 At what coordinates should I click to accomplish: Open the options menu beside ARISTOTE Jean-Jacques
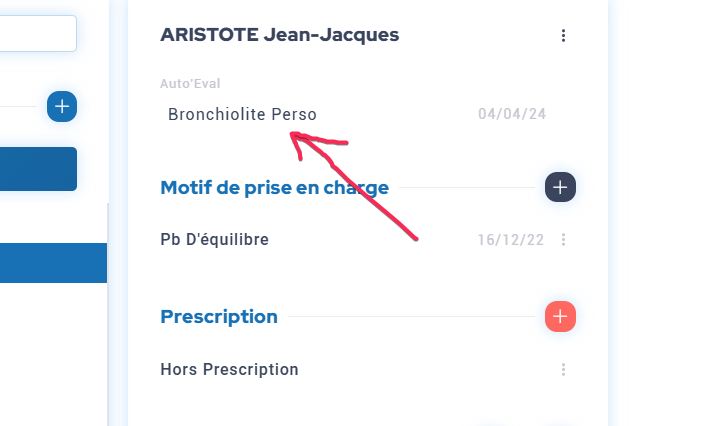pyautogui.click(x=563, y=36)
